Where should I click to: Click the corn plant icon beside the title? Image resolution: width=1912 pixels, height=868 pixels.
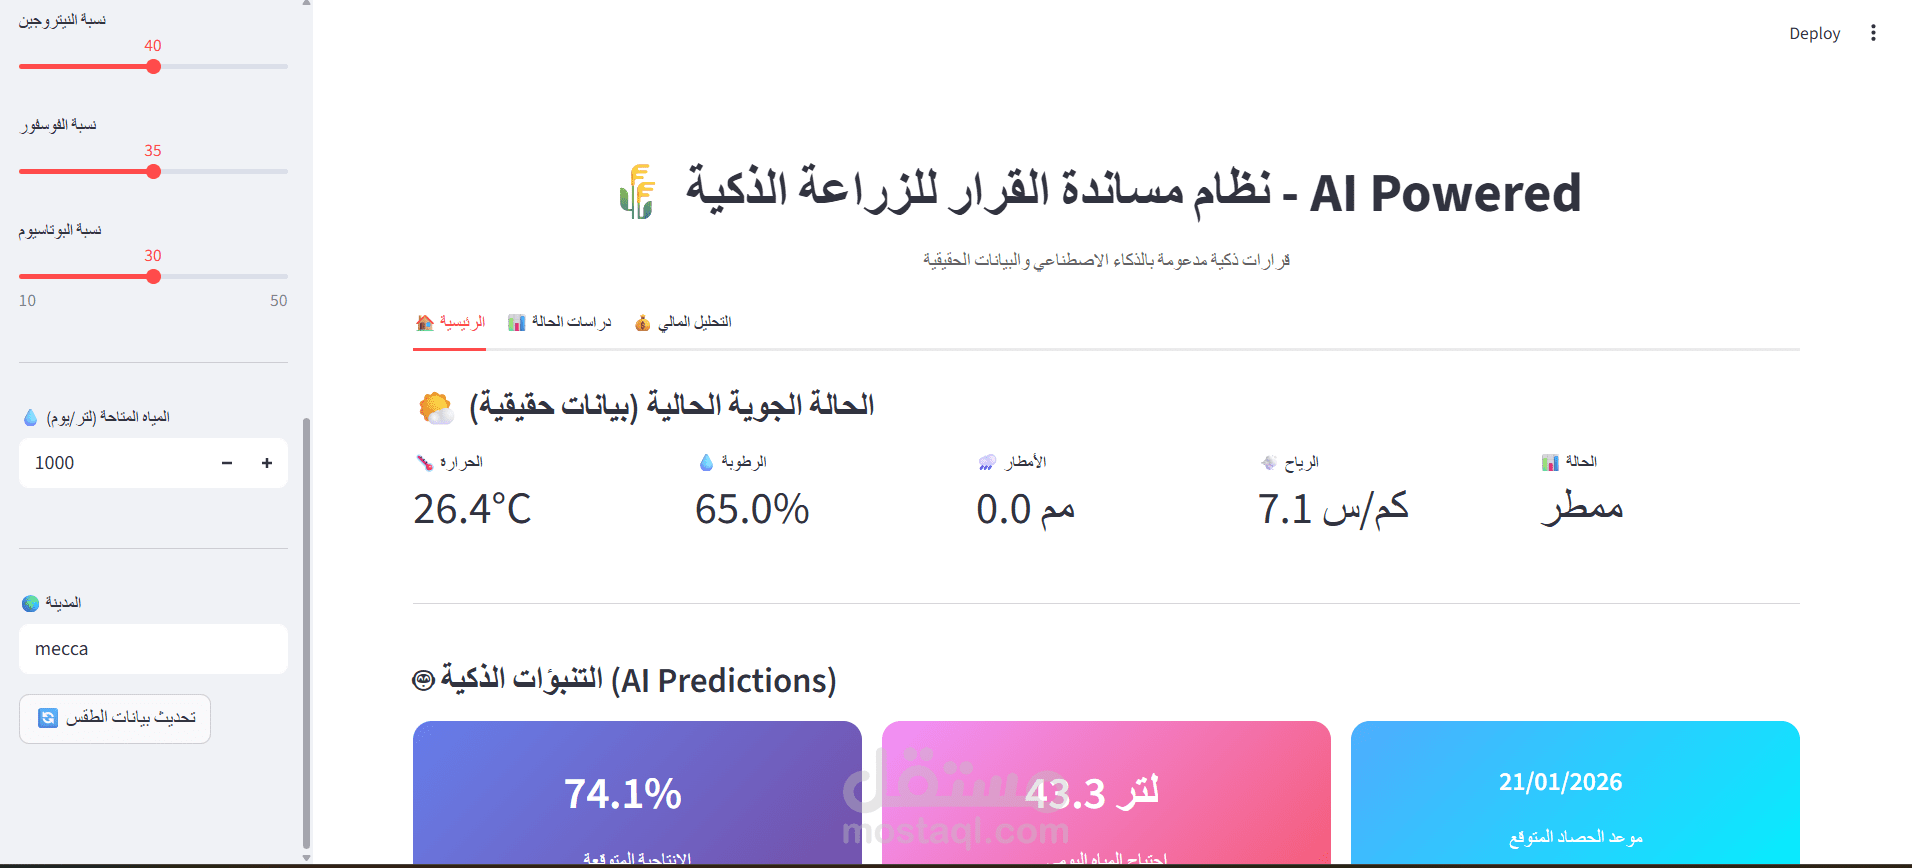coord(637,192)
